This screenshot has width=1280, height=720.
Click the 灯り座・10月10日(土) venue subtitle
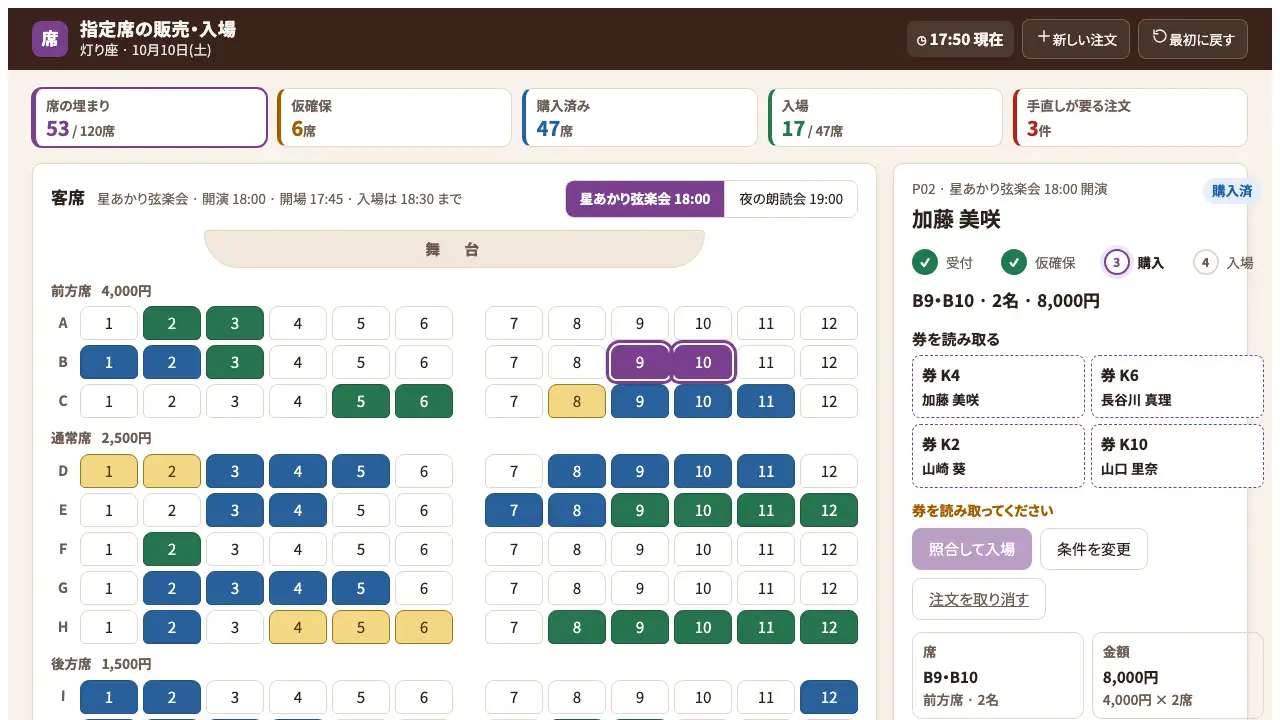(146, 51)
